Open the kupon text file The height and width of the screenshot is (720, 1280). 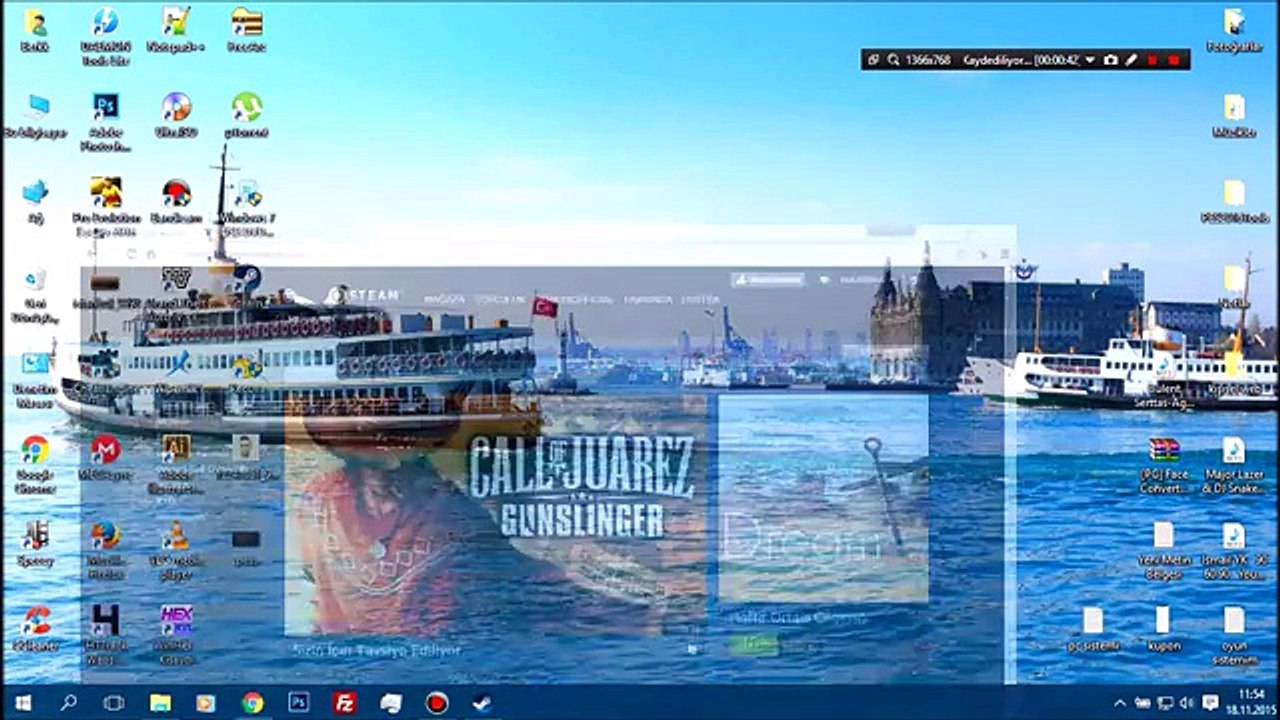pos(1163,629)
